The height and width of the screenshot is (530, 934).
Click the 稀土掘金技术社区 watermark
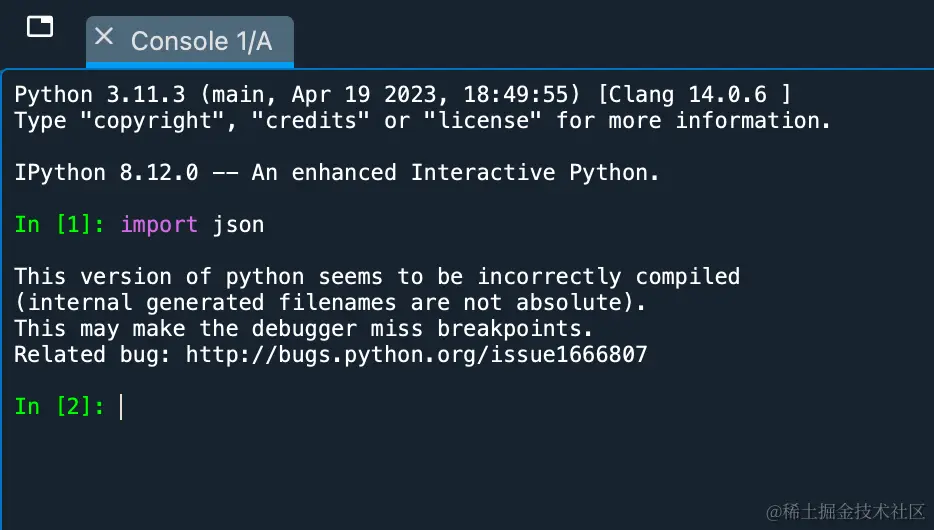845,511
